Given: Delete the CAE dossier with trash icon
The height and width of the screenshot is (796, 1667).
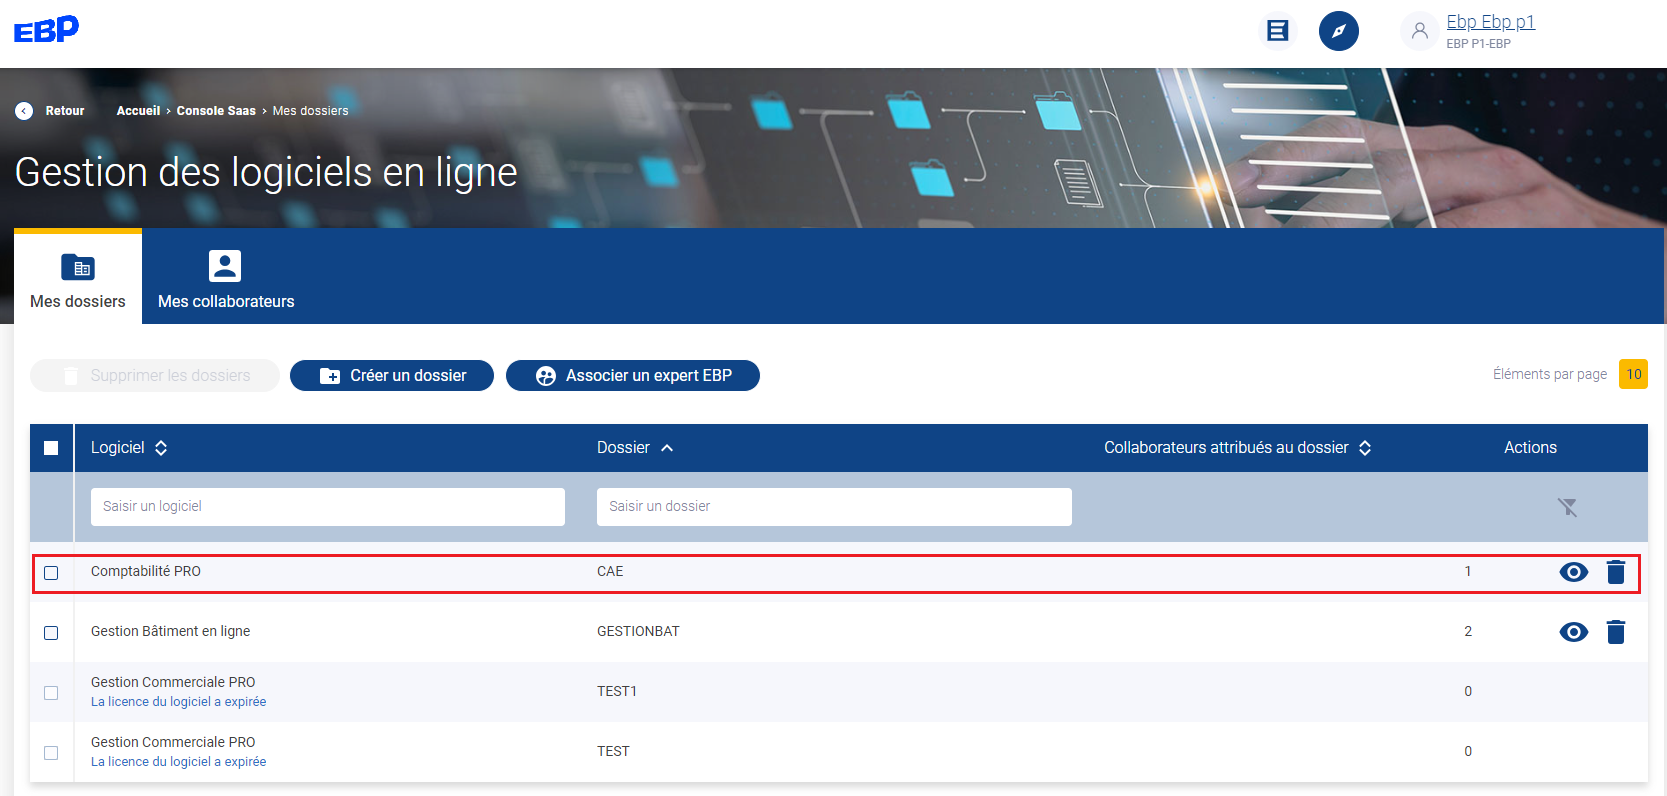Looking at the screenshot, I should pos(1616,572).
